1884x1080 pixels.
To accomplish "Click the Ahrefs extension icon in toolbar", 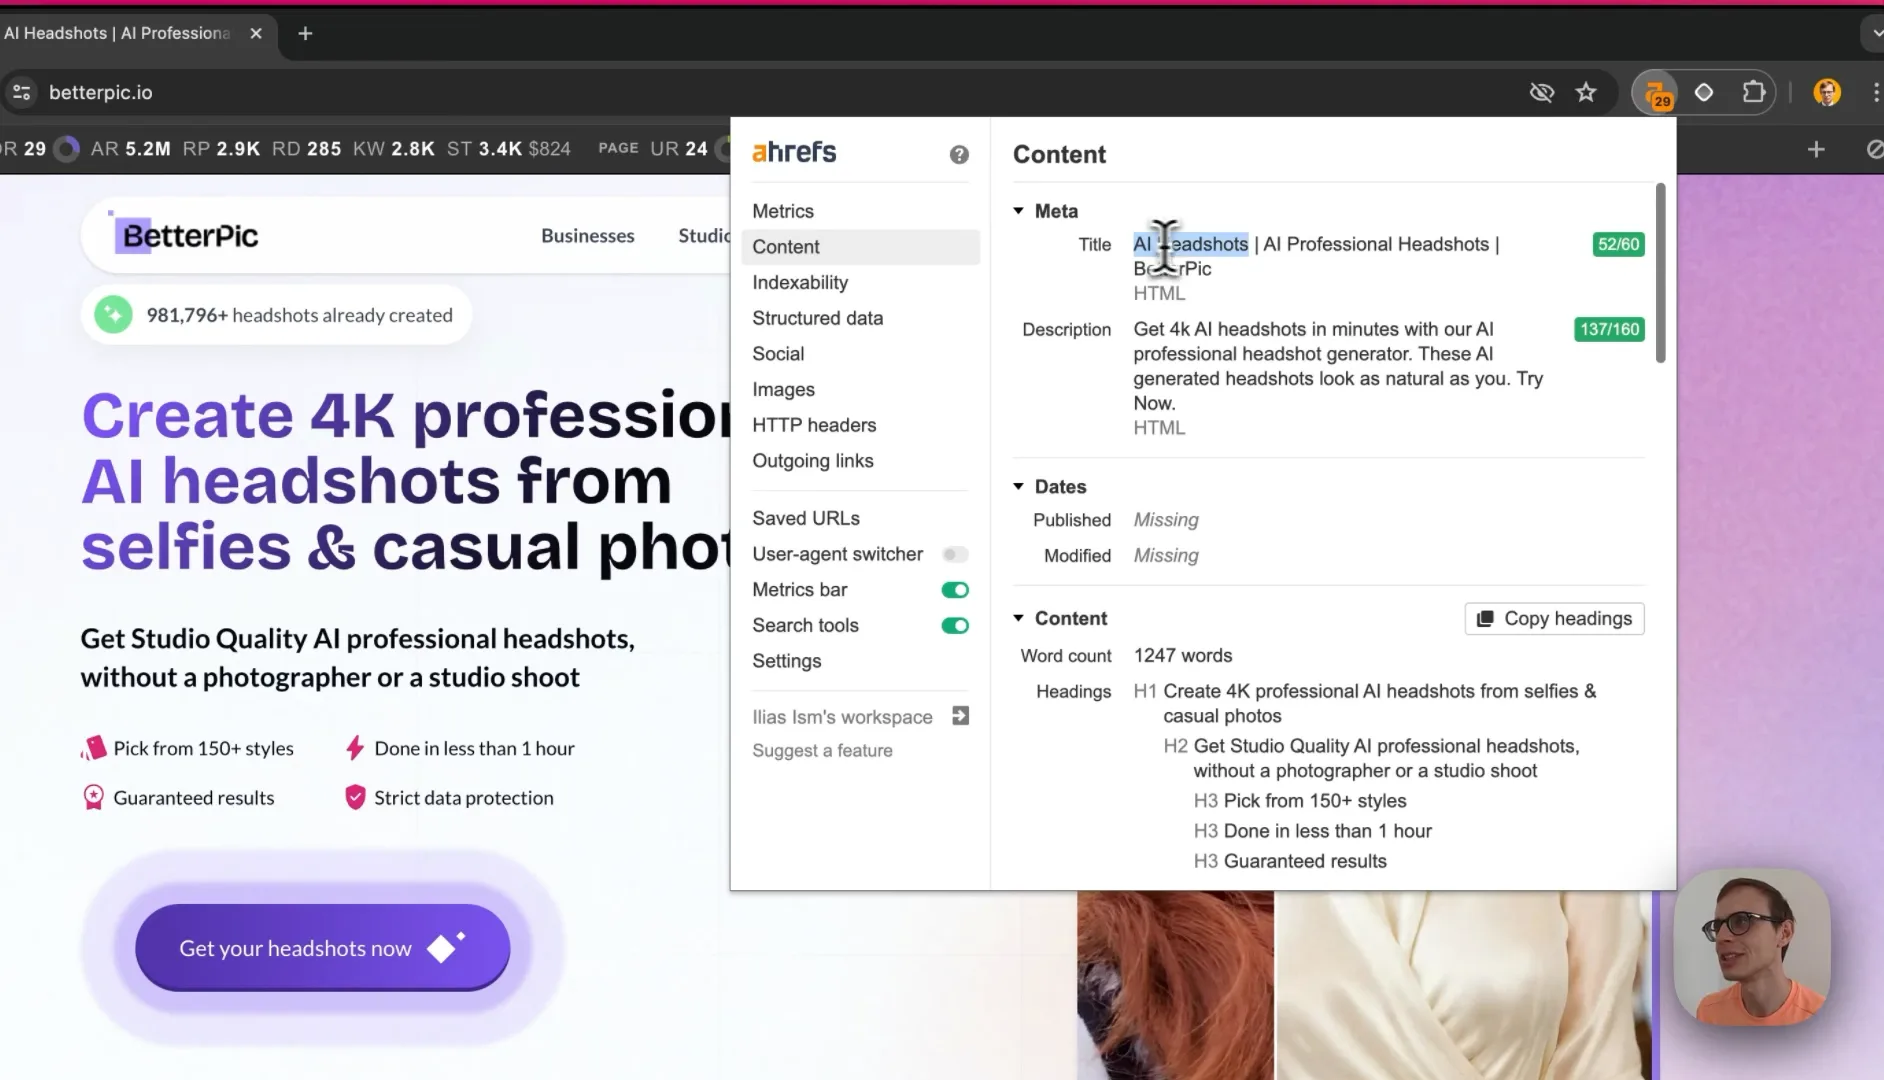I will tap(1658, 93).
